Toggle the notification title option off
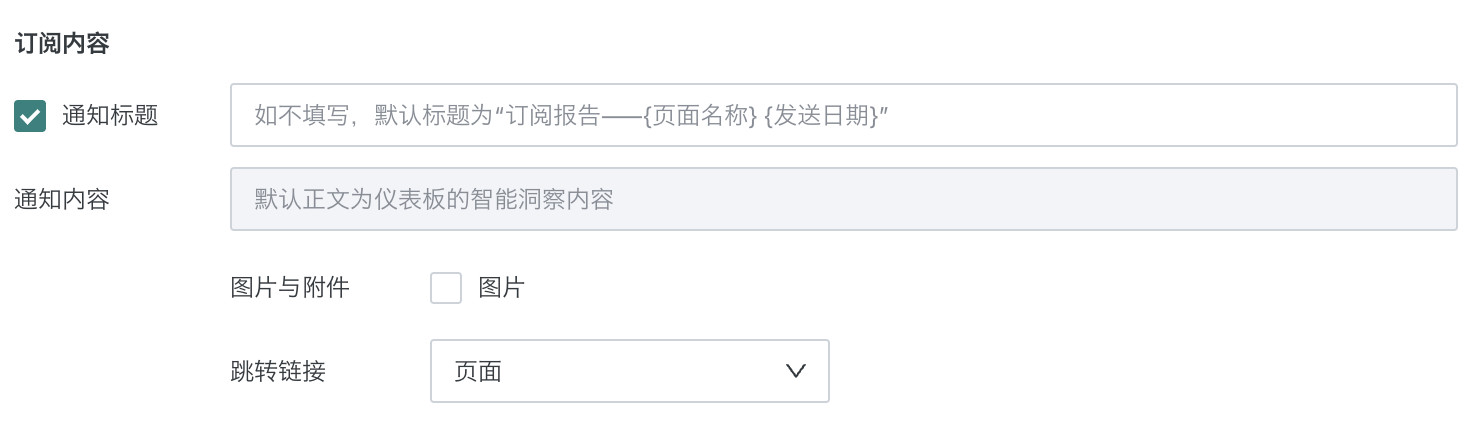Viewport: 1478px width, 432px height. click(30, 116)
